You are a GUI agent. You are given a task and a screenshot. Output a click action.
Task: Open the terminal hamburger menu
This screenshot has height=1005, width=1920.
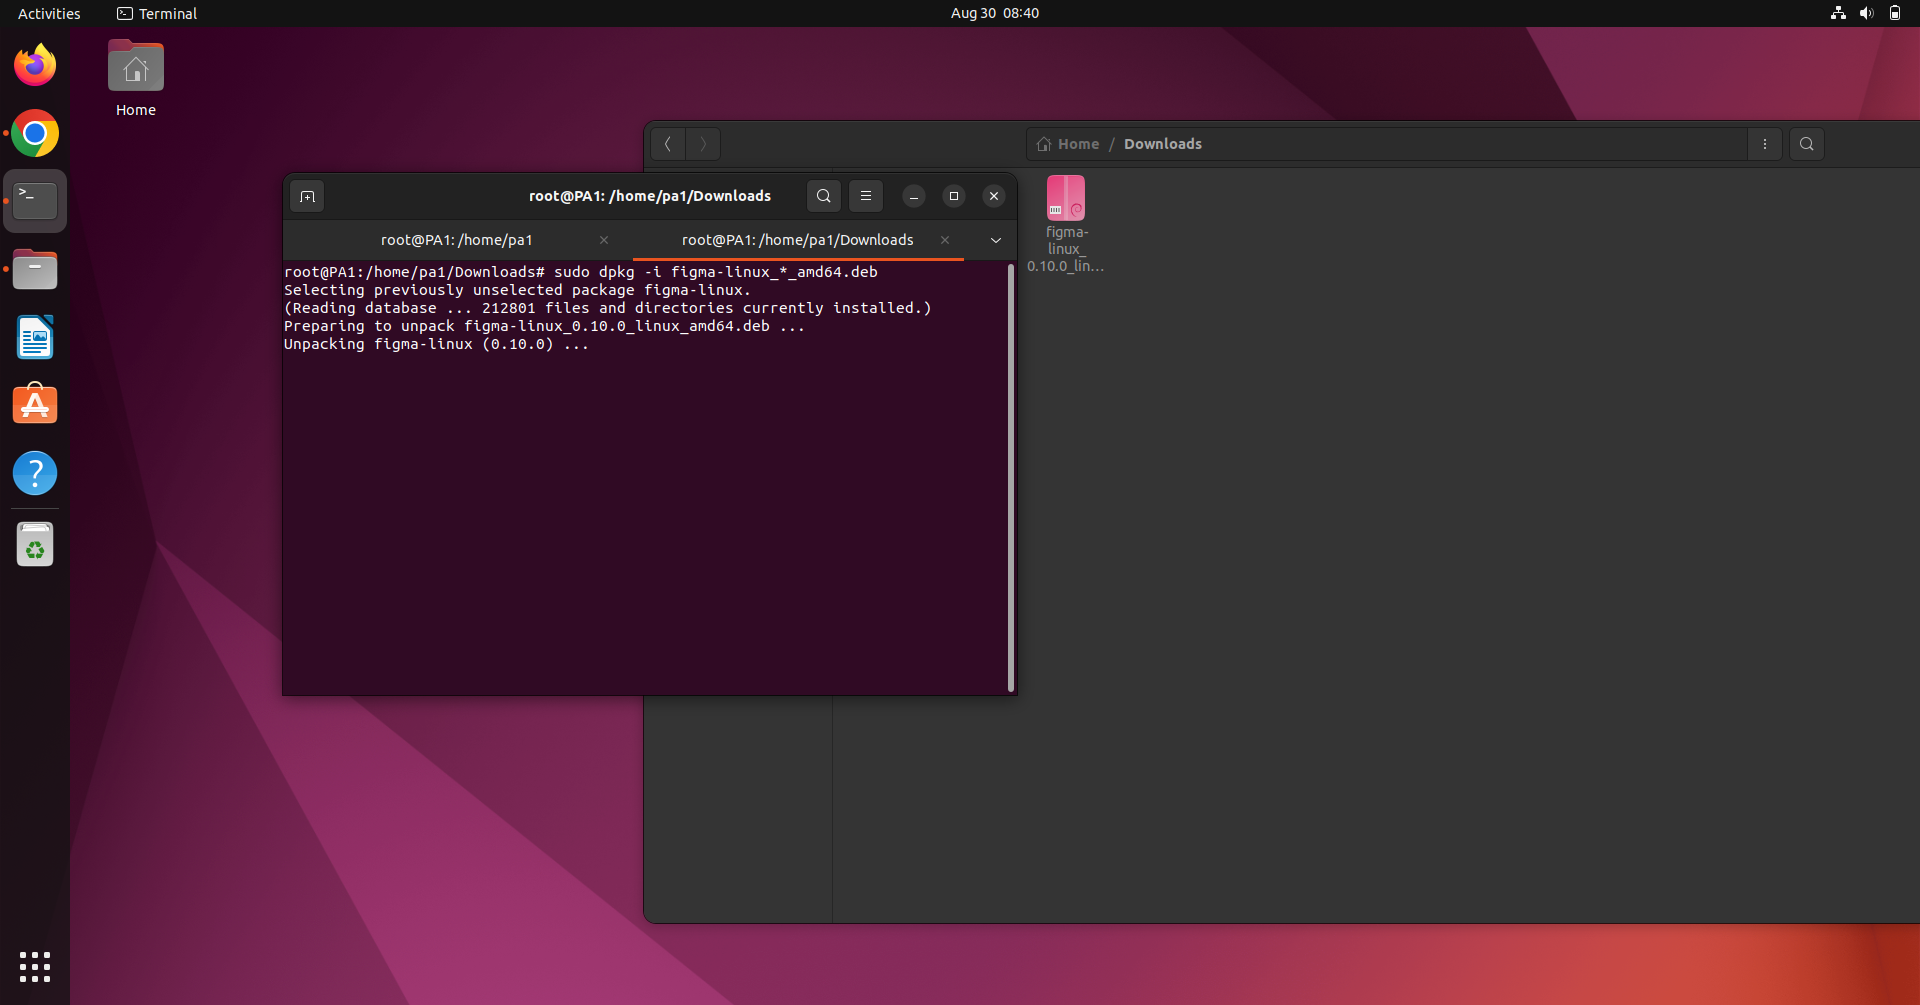[865, 196]
